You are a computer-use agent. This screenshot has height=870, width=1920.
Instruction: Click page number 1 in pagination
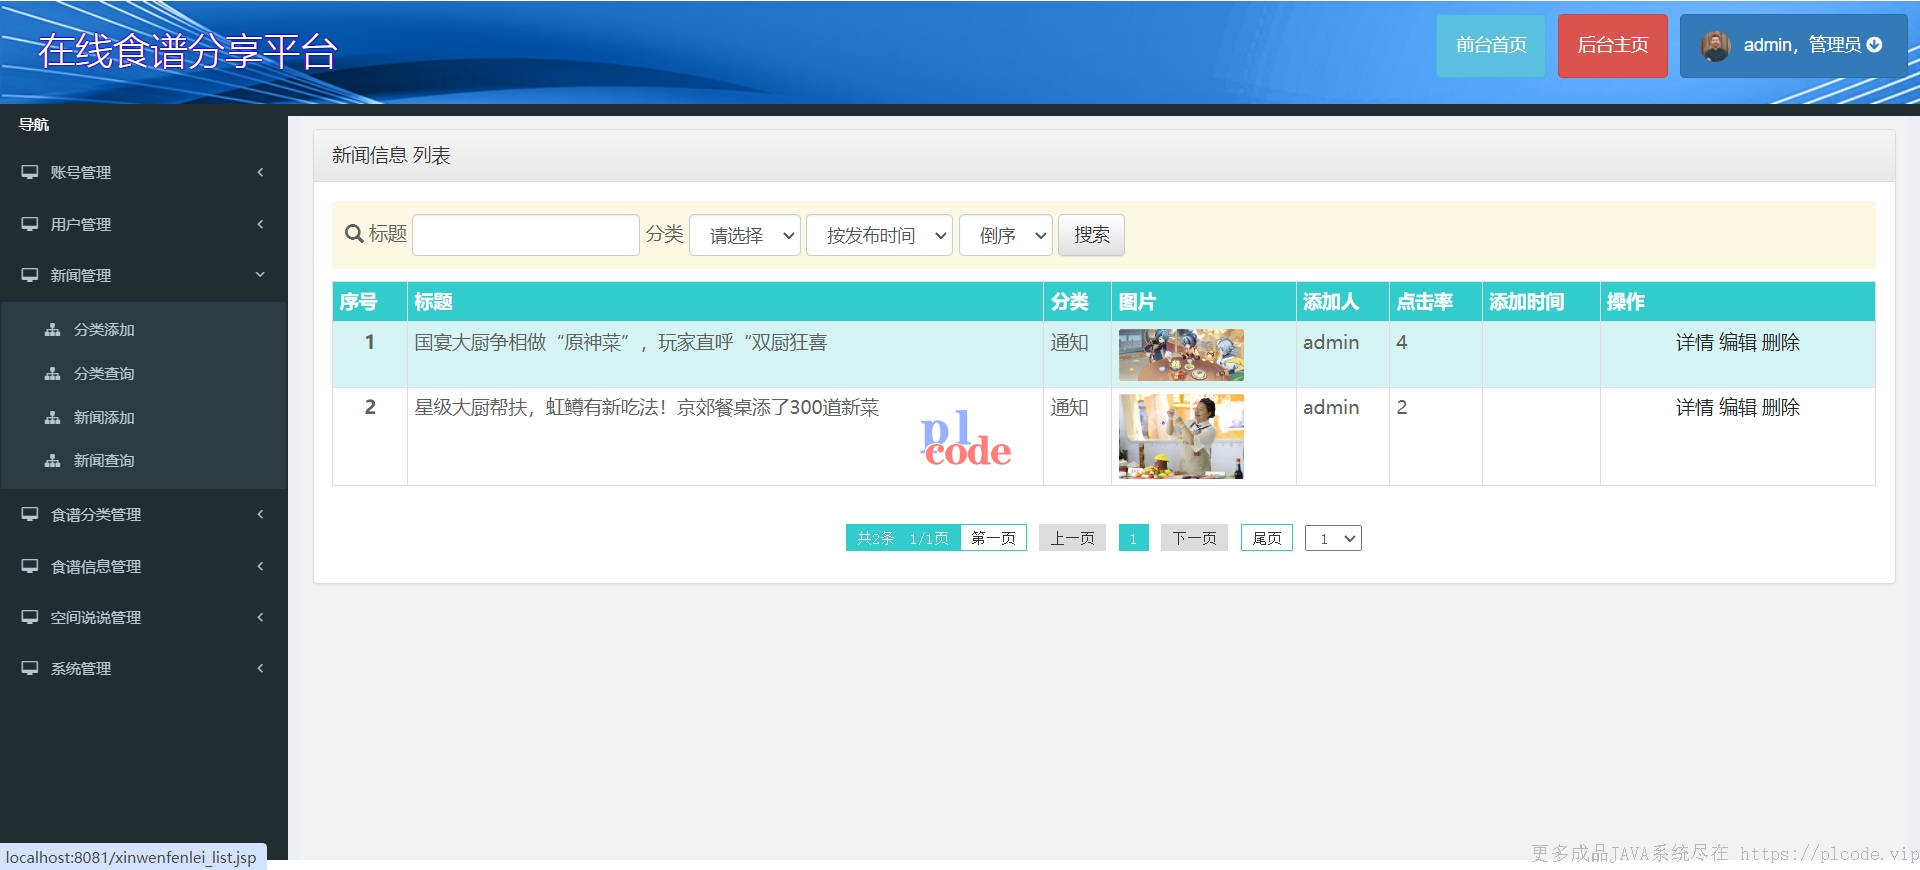point(1133,538)
